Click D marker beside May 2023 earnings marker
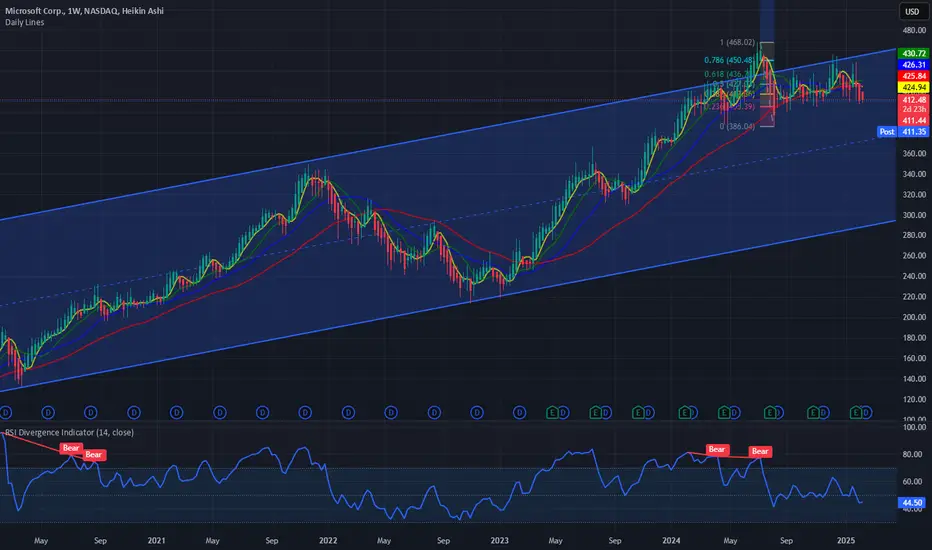This screenshot has width=932, height=550. point(563,412)
